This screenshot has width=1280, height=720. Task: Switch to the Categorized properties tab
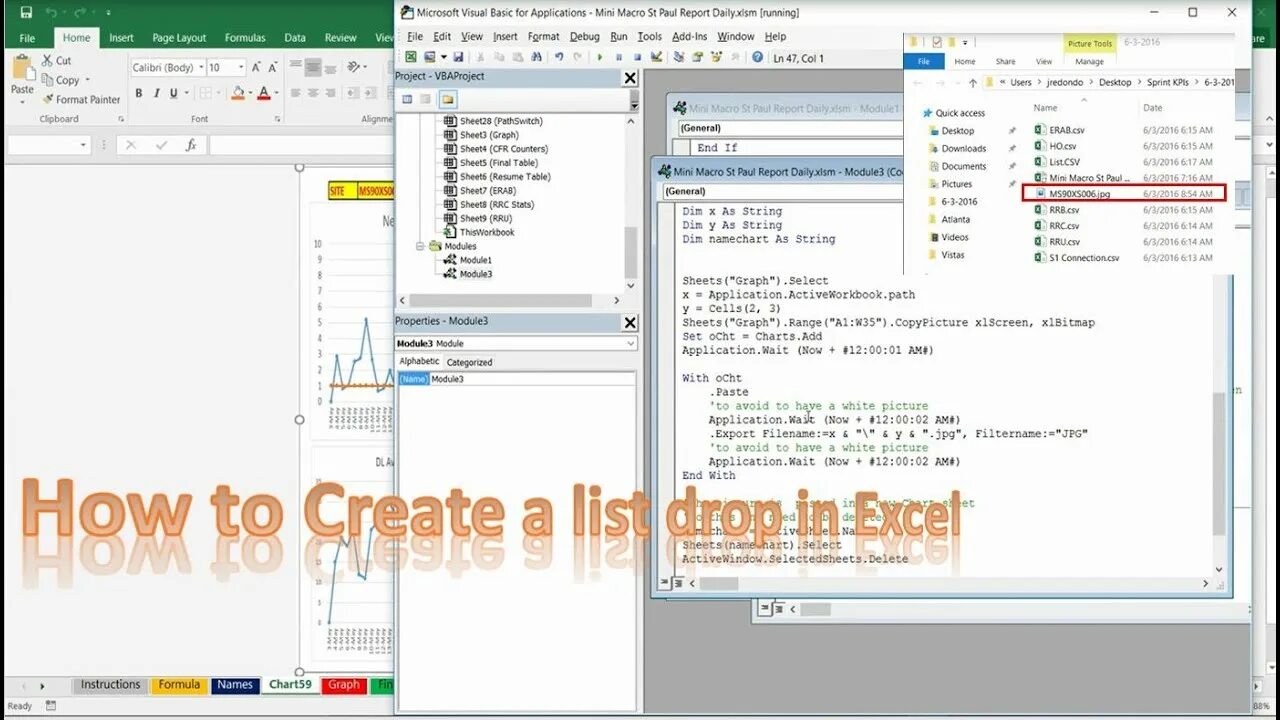coord(469,362)
